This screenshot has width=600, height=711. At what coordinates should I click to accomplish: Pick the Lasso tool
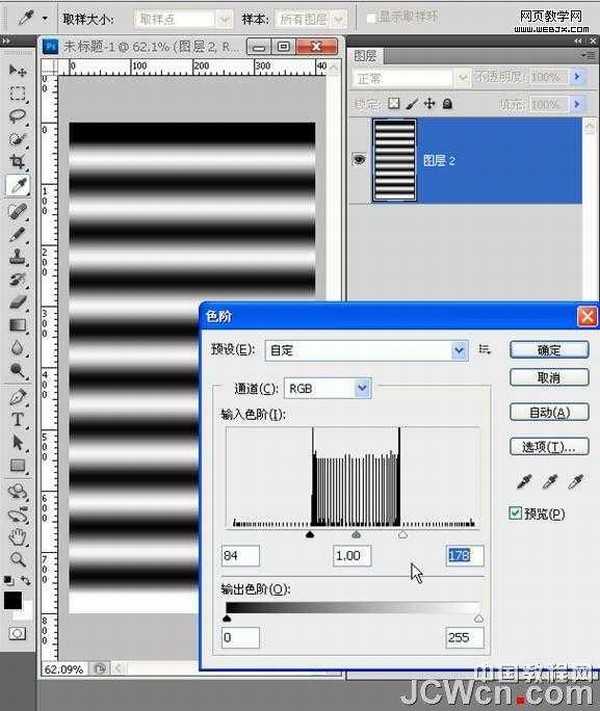[18, 117]
